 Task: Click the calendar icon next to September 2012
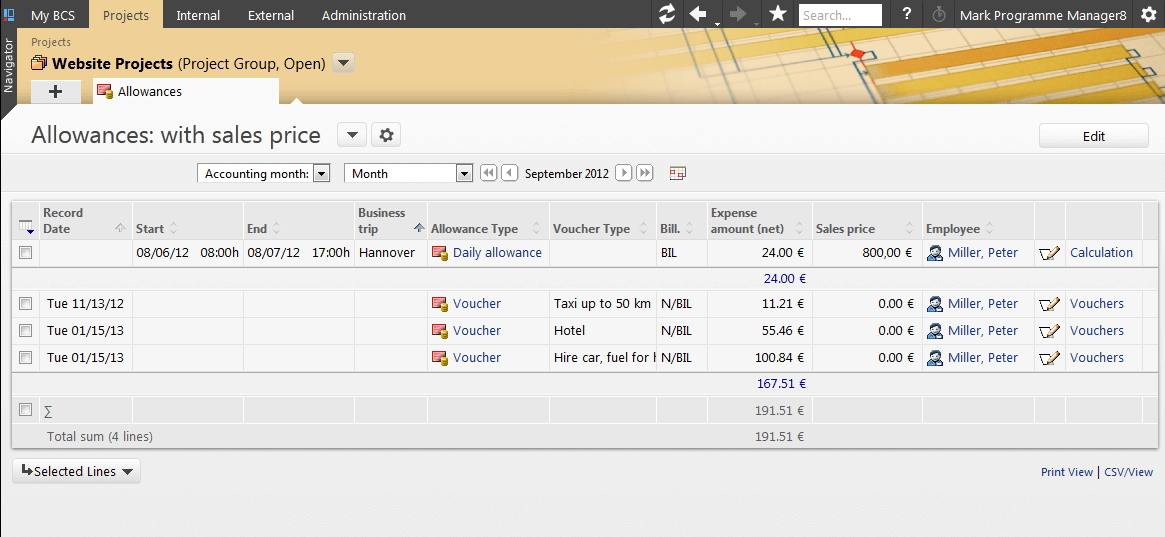point(677,173)
